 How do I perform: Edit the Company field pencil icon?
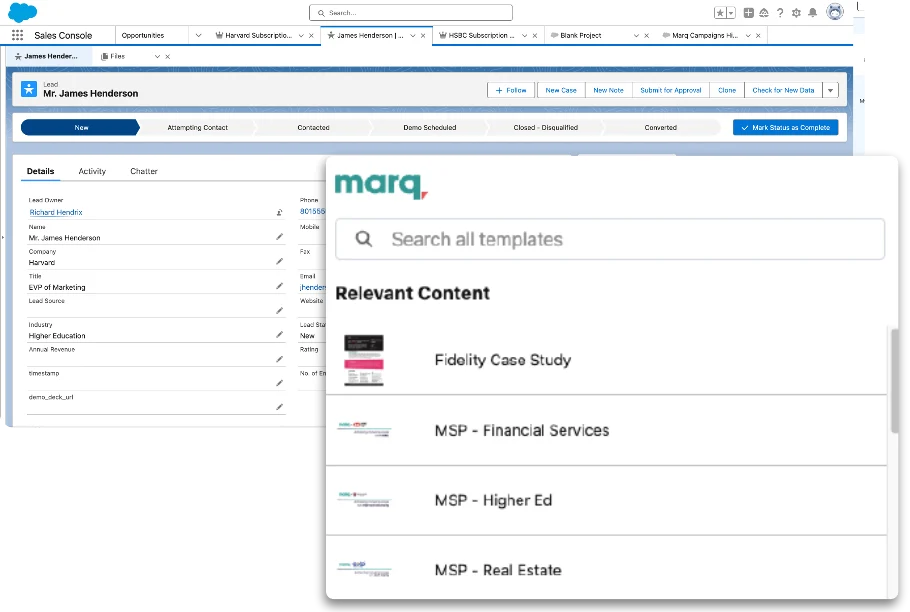(280, 261)
